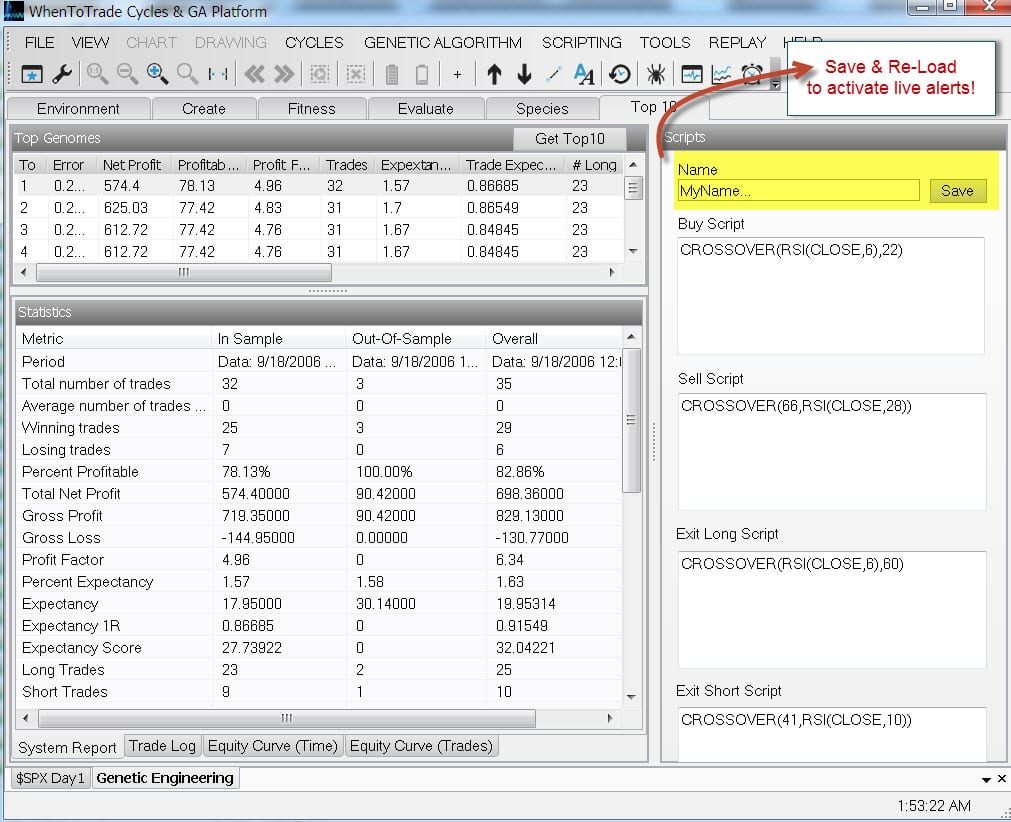This screenshot has width=1011, height=822.
Task: Click Statistics vertical scrollbar thumb
Action: (631, 420)
